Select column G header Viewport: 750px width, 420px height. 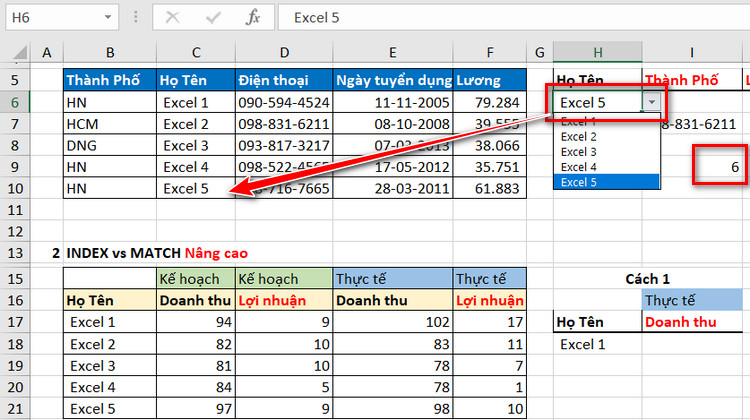[x=540, y=52]
